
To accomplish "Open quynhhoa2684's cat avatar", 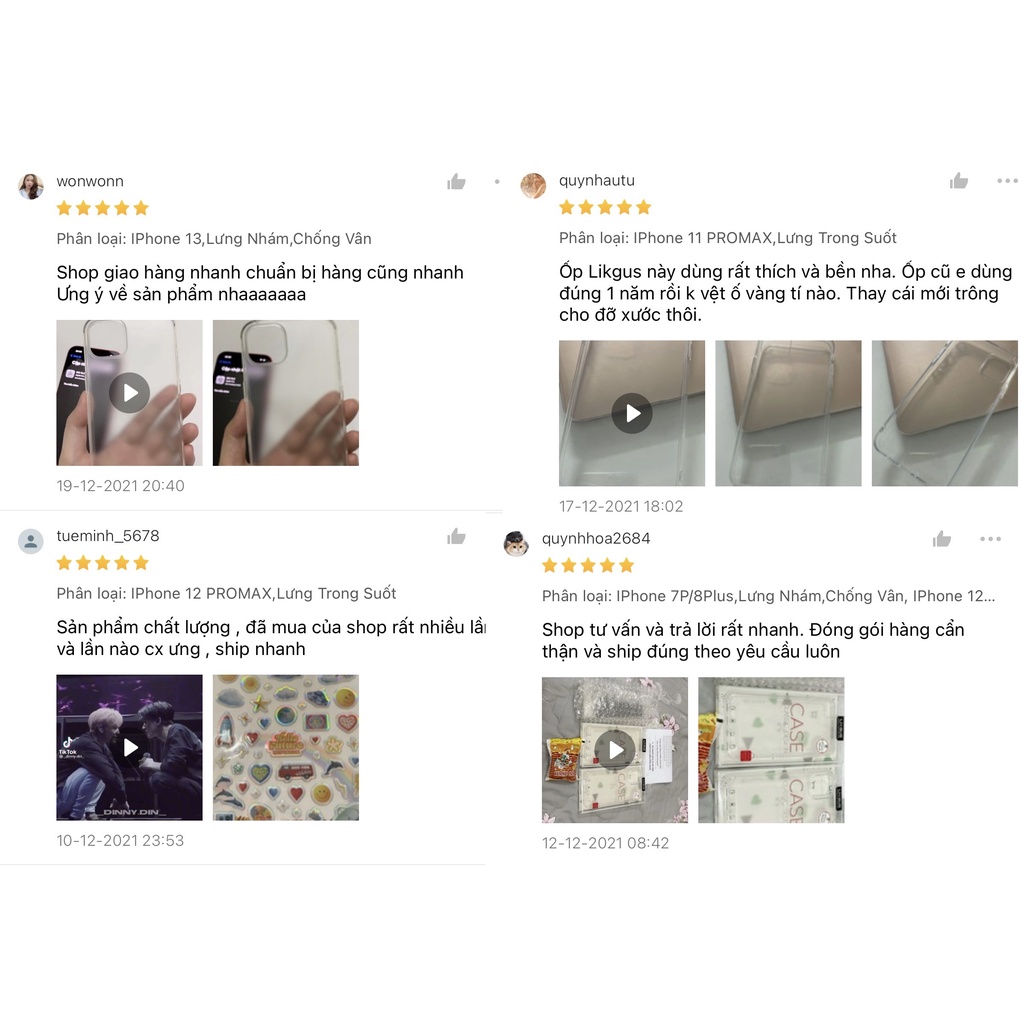I will pyautogui.click(x=516, y=543).
